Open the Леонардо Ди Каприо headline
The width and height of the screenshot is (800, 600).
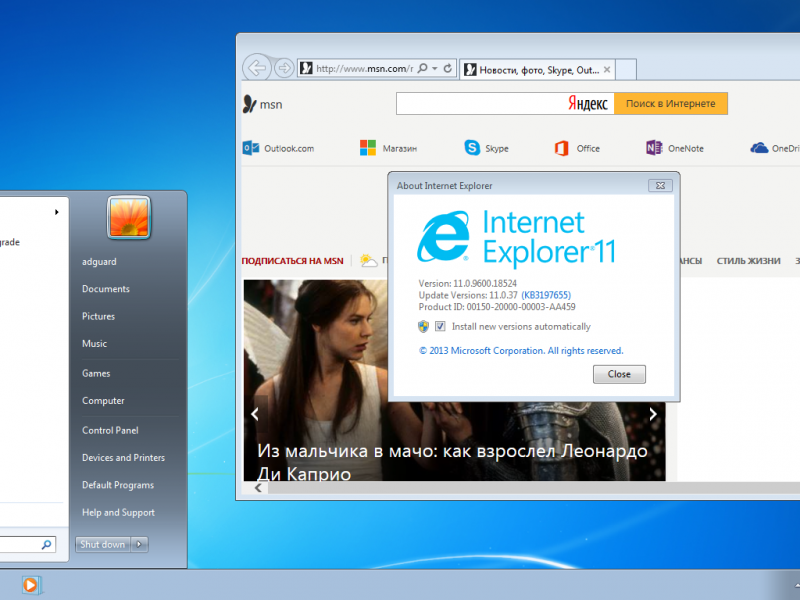(x=452, y=462)
